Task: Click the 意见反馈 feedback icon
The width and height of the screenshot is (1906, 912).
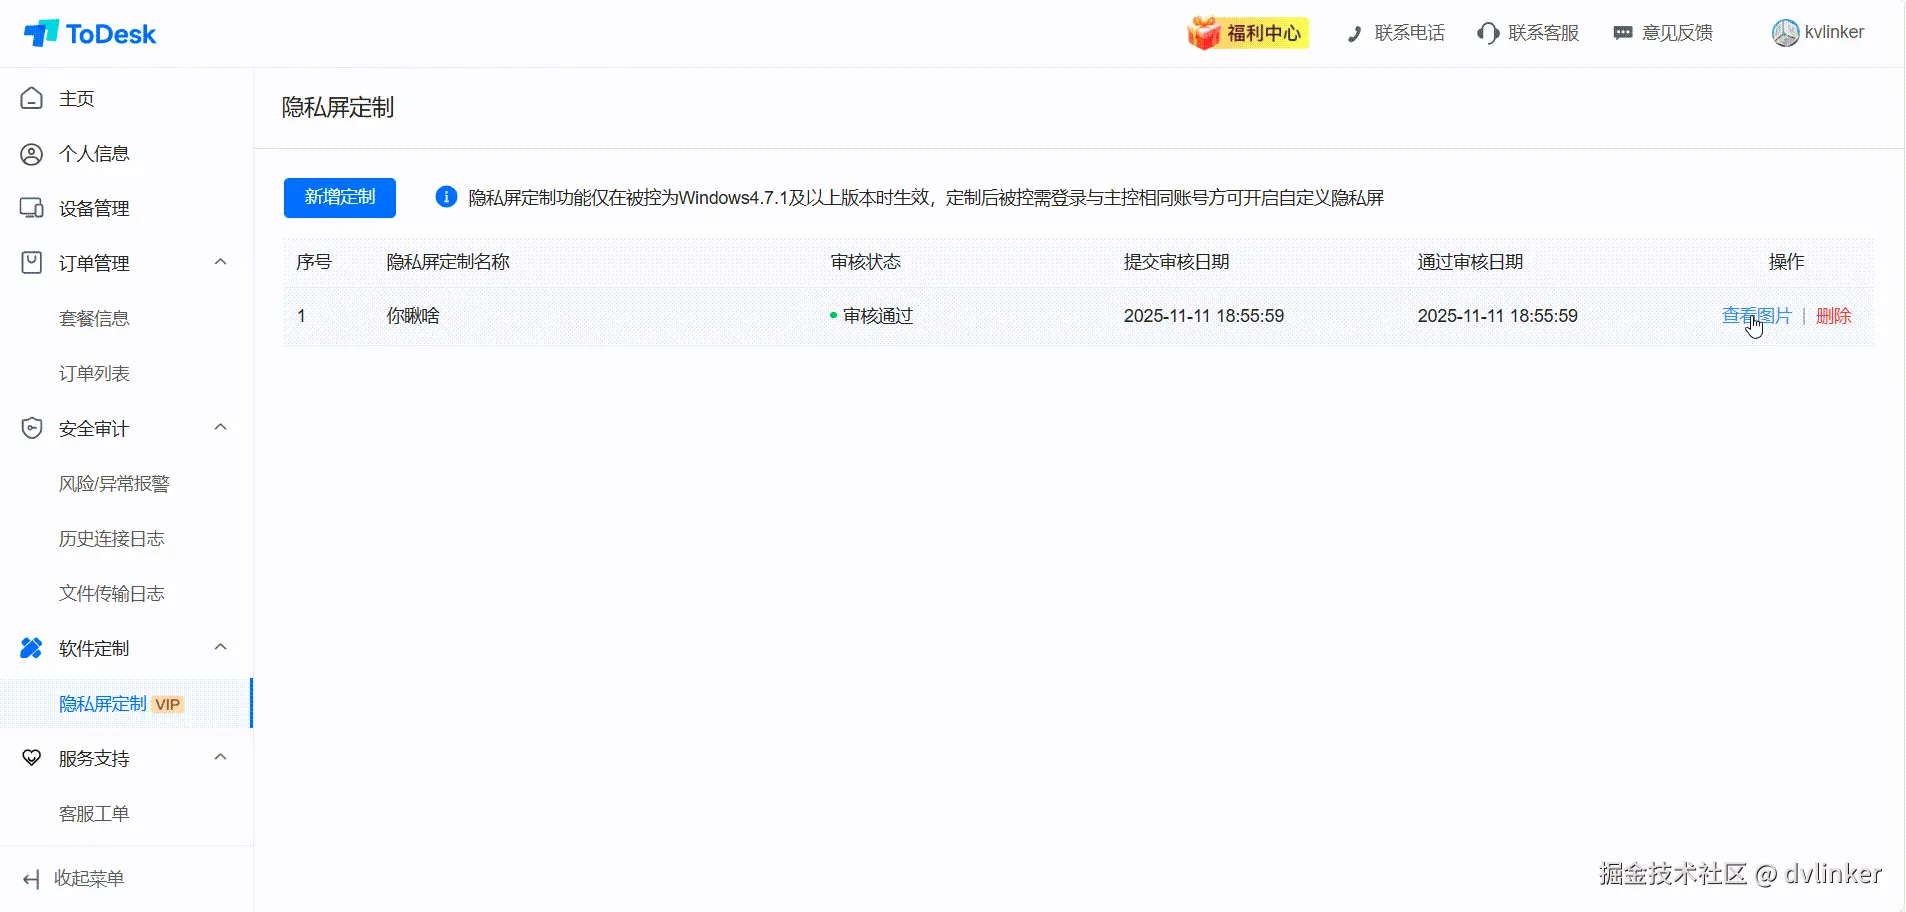Action: (x=1623, y=33)
